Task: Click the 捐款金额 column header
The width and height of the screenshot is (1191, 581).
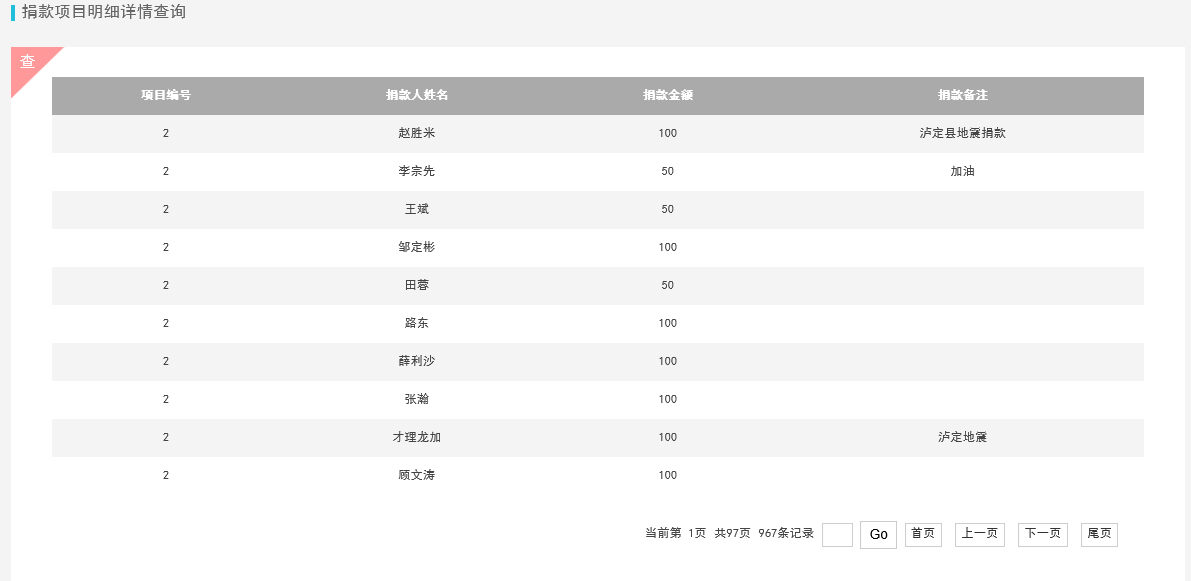Action: coord(668,96)
